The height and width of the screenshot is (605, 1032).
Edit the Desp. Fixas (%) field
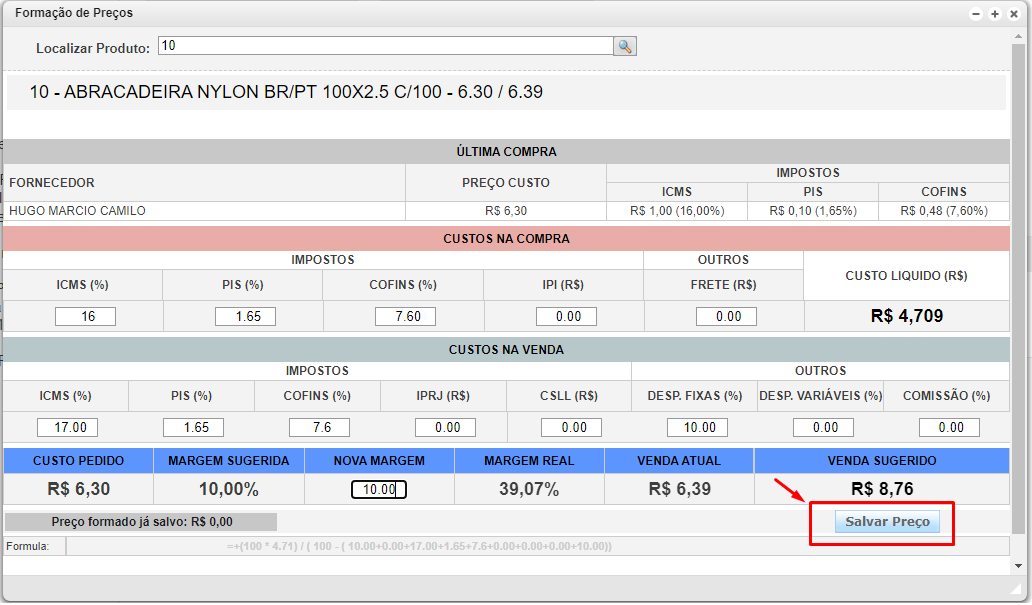(697, 427)
